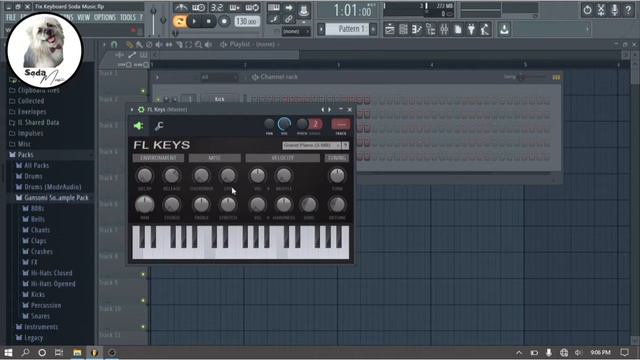Screen dimensions: 640x360
Task: Open the TOOLS menu
Action: point(128,17)
